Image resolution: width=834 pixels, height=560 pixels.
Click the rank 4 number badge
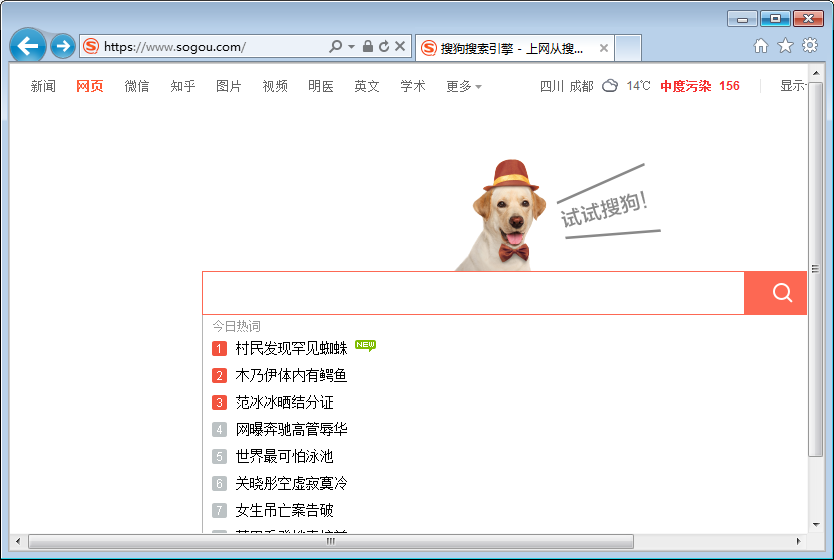[x=219, y=429]
